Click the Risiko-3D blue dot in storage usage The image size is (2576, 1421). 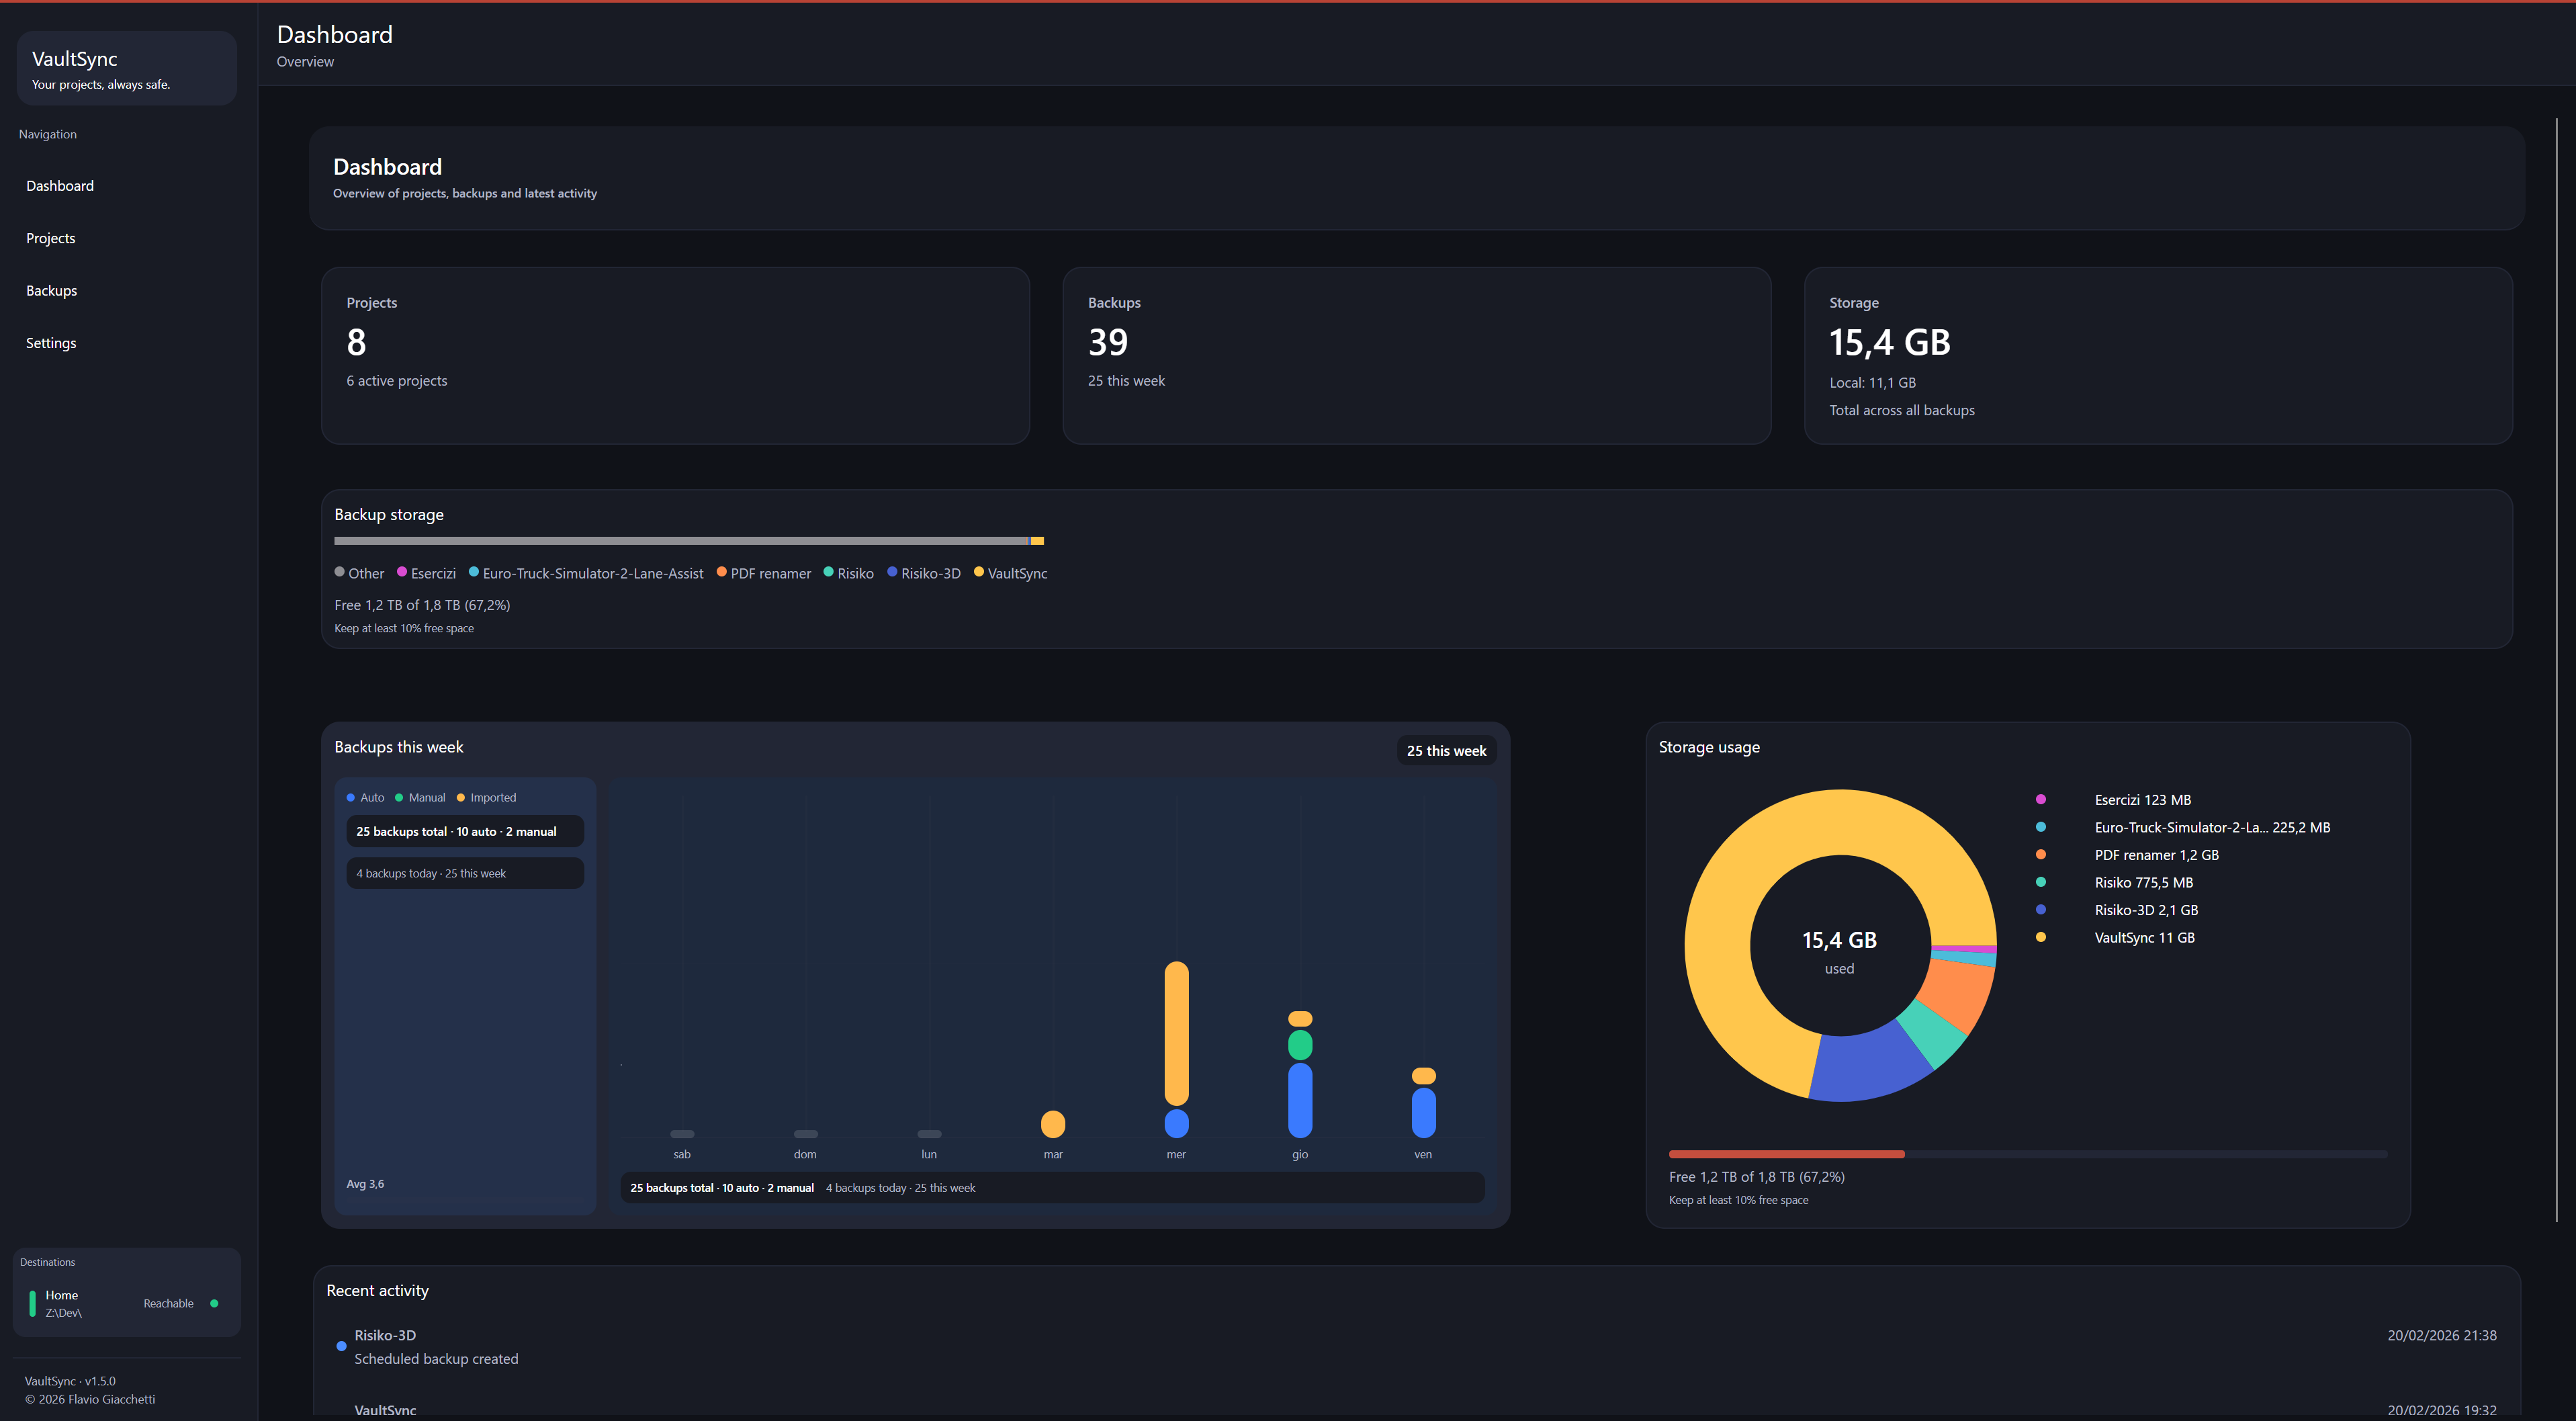[x=2041, y=910]
